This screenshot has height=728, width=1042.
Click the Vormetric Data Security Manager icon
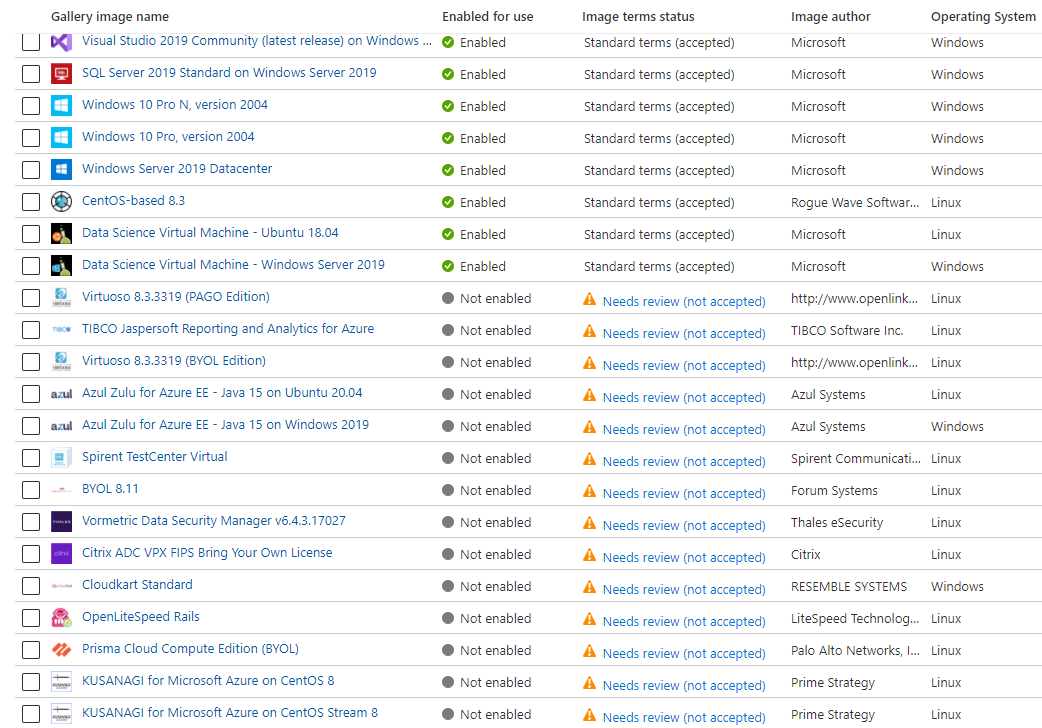[61, 521]
